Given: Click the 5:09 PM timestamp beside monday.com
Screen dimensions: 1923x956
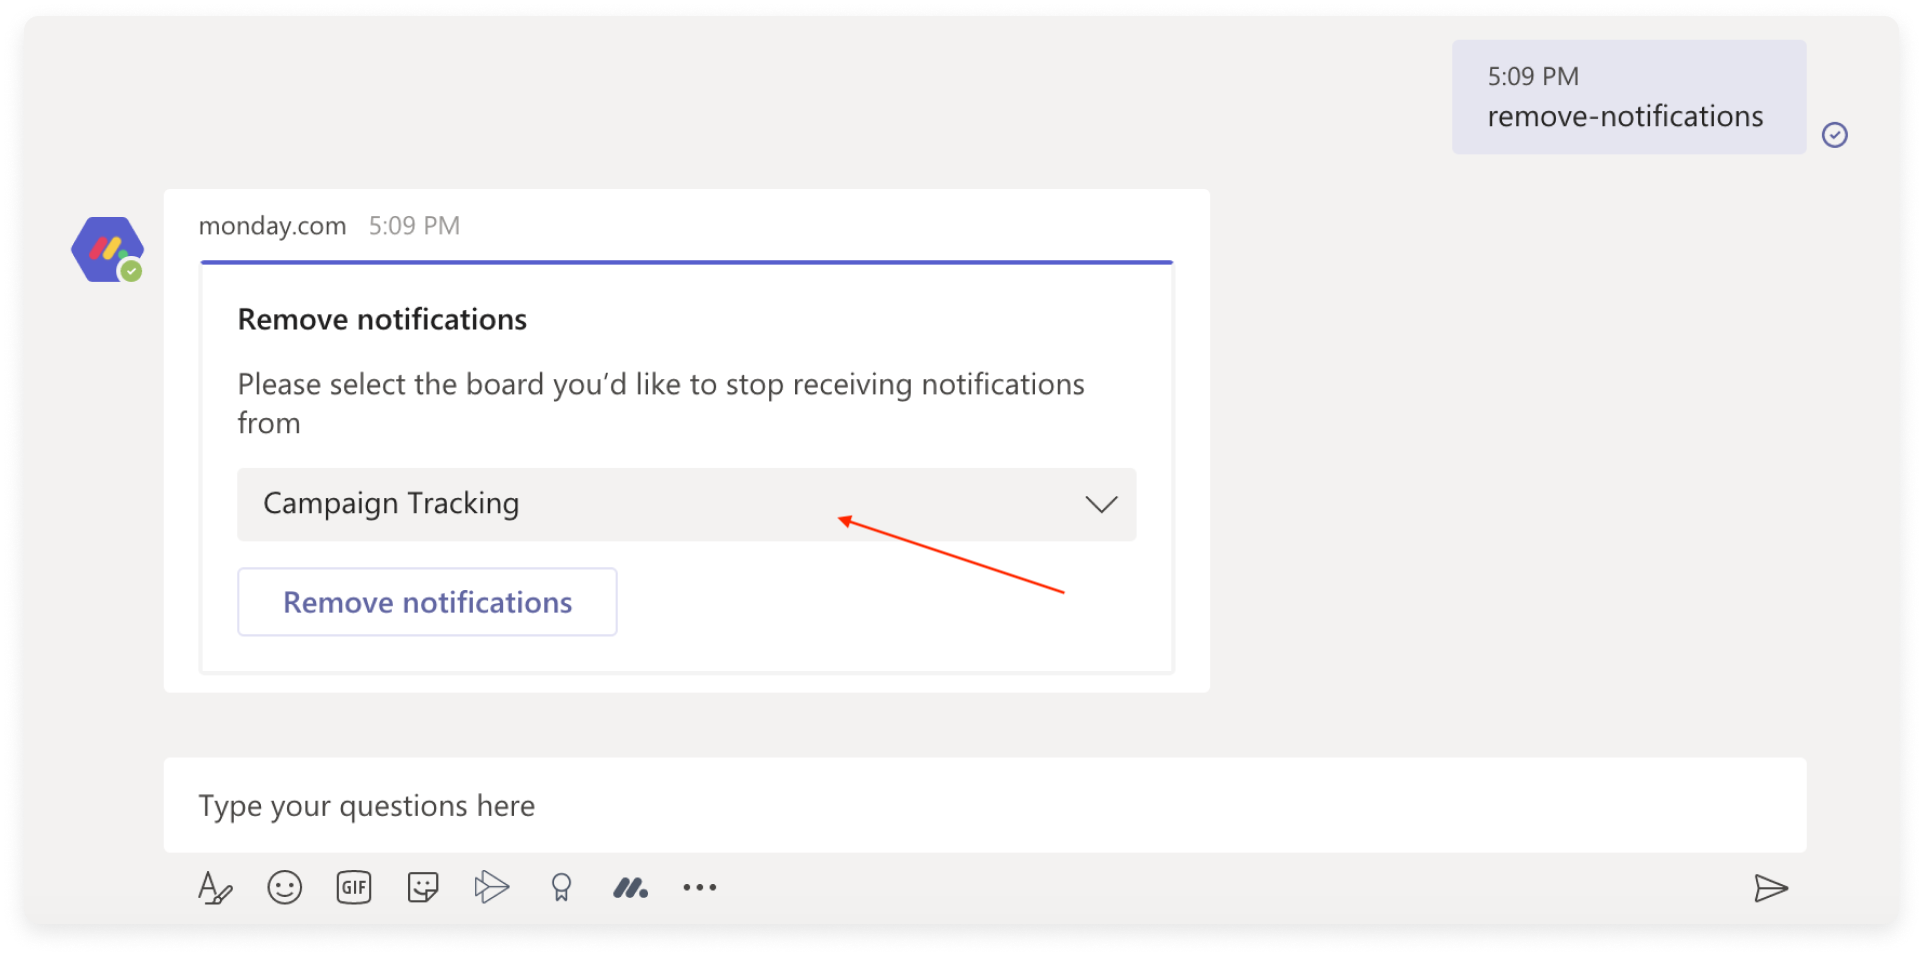Looking at the screenshot, I should click(414, 226).
